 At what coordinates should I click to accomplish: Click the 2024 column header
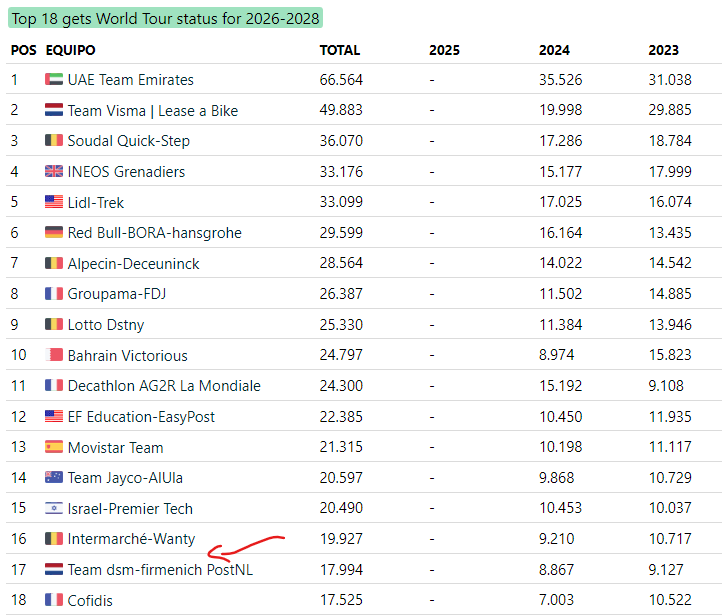554,50
